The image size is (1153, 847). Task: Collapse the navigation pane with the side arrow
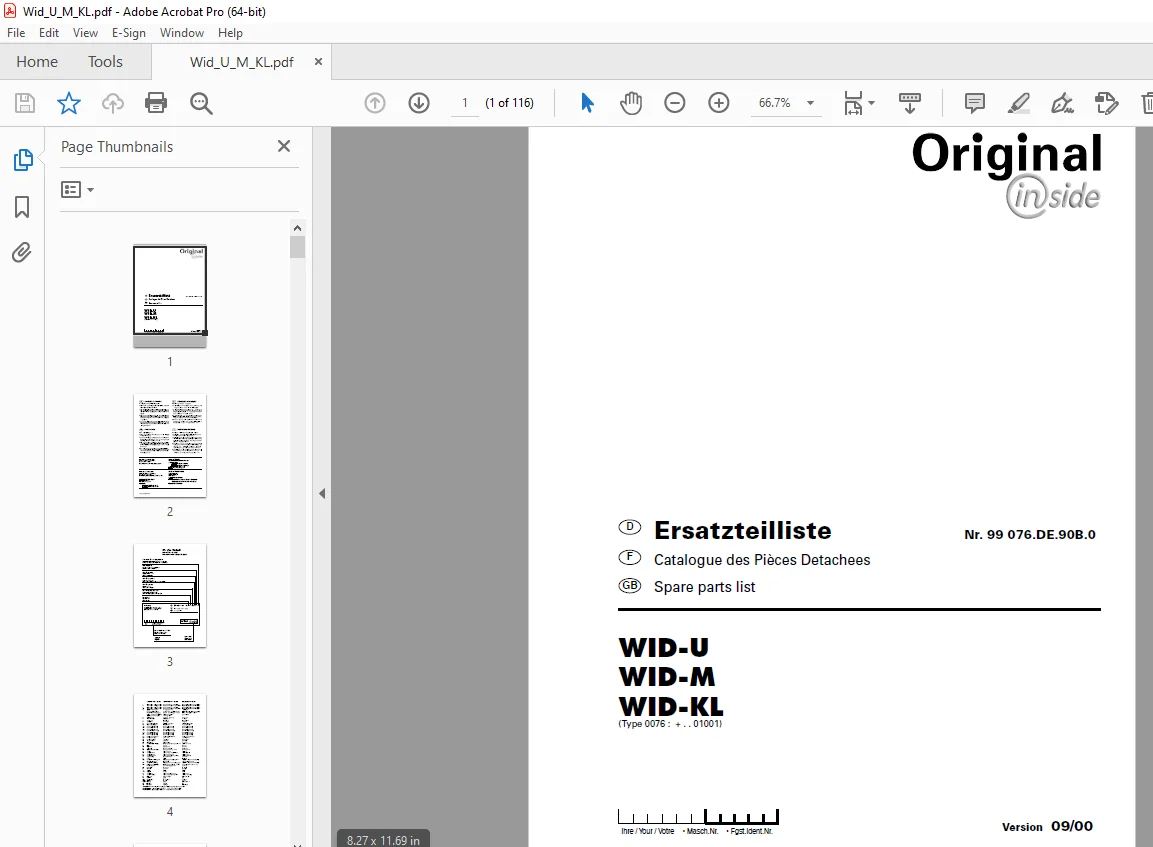tap(322, 493)
